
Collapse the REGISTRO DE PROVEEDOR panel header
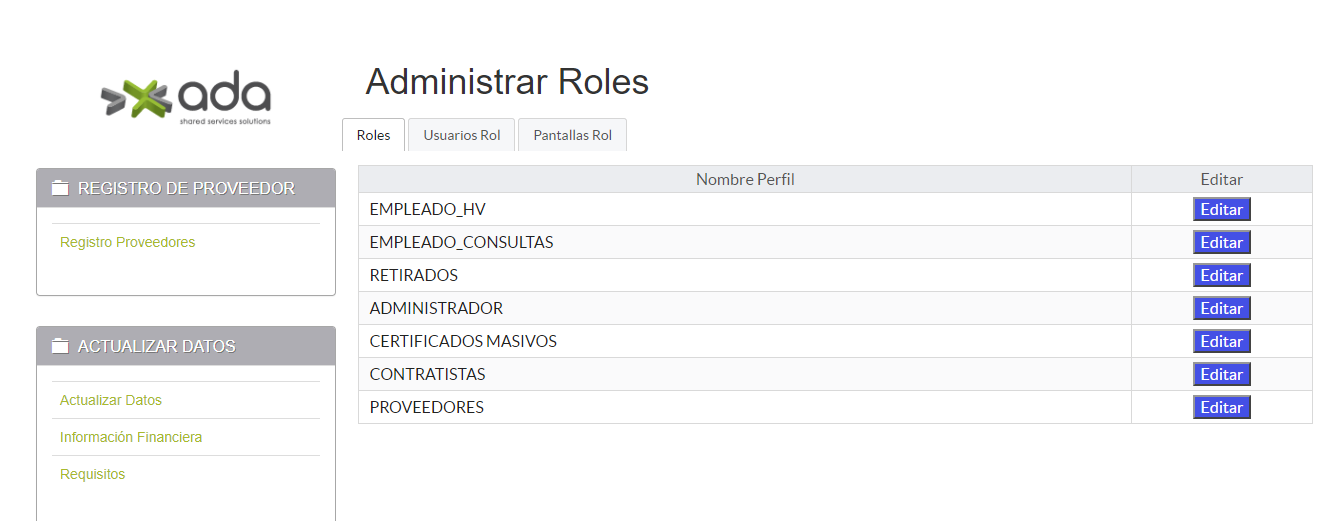[x=186, y=188]
